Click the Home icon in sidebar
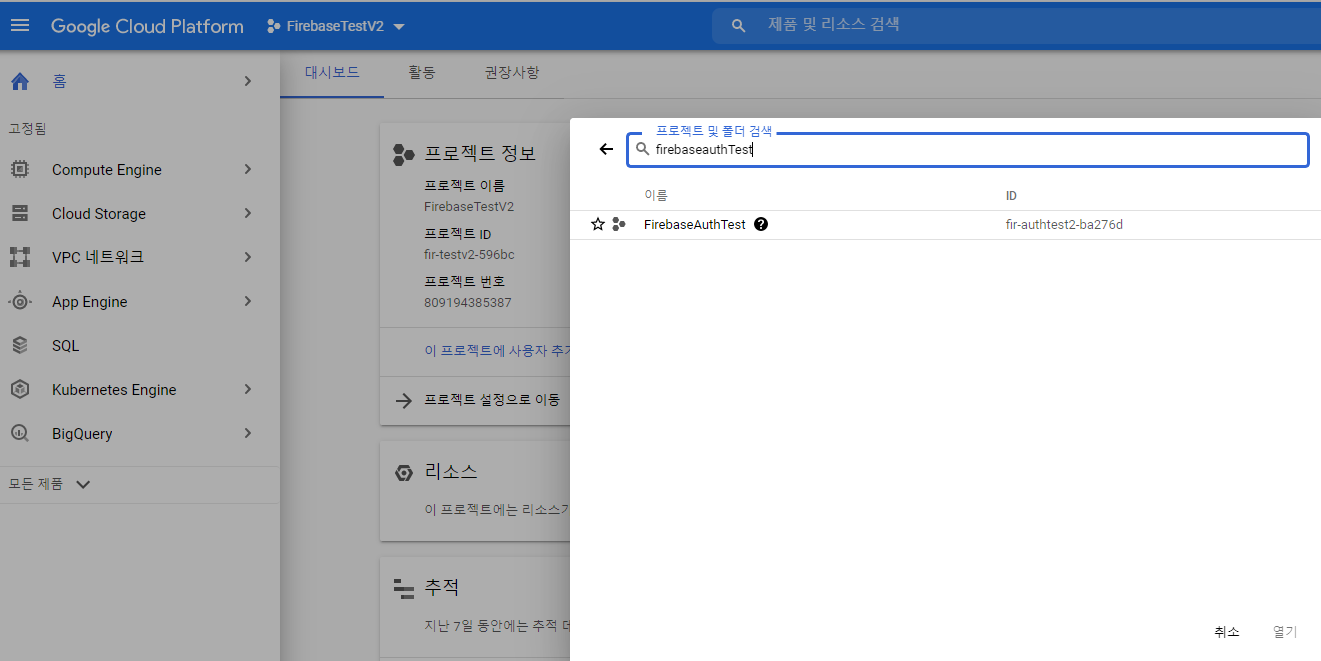The image size is (1321, 661). click(x=20, y=81)
